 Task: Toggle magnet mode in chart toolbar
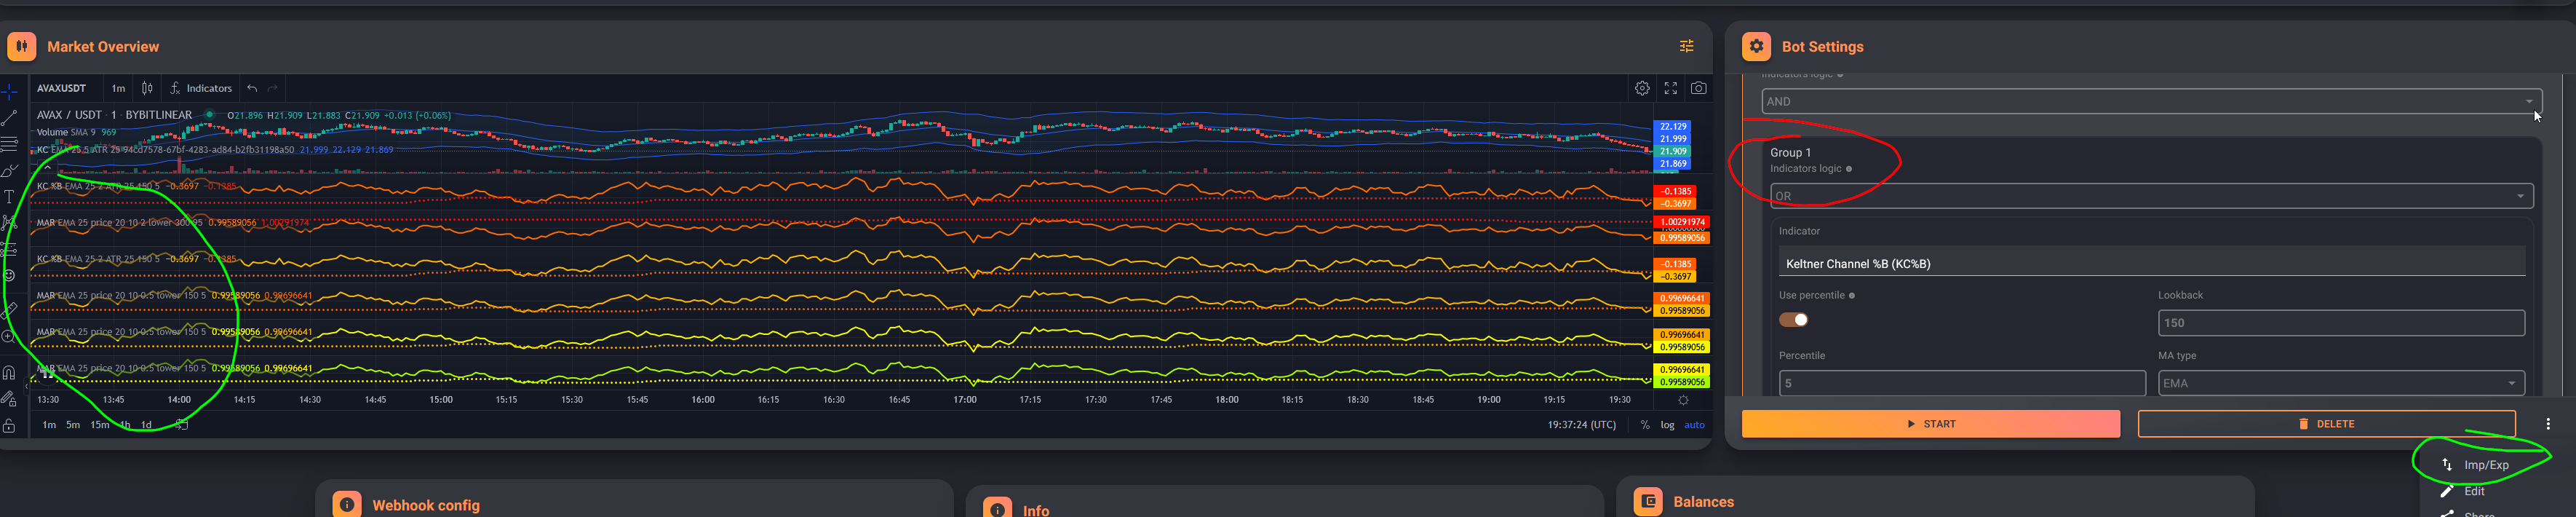(x=9, y=373)
